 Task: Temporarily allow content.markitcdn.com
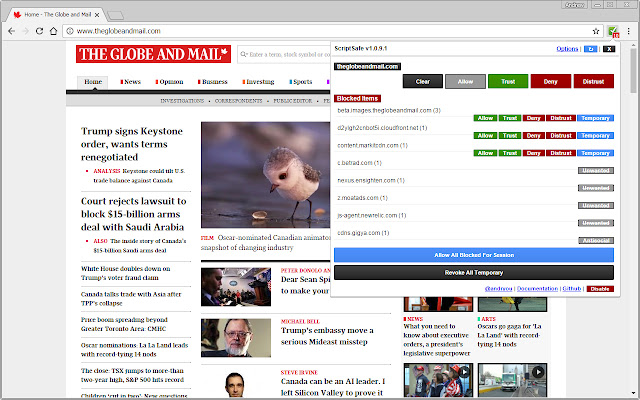pyautogui.click(x=596, y=153)
